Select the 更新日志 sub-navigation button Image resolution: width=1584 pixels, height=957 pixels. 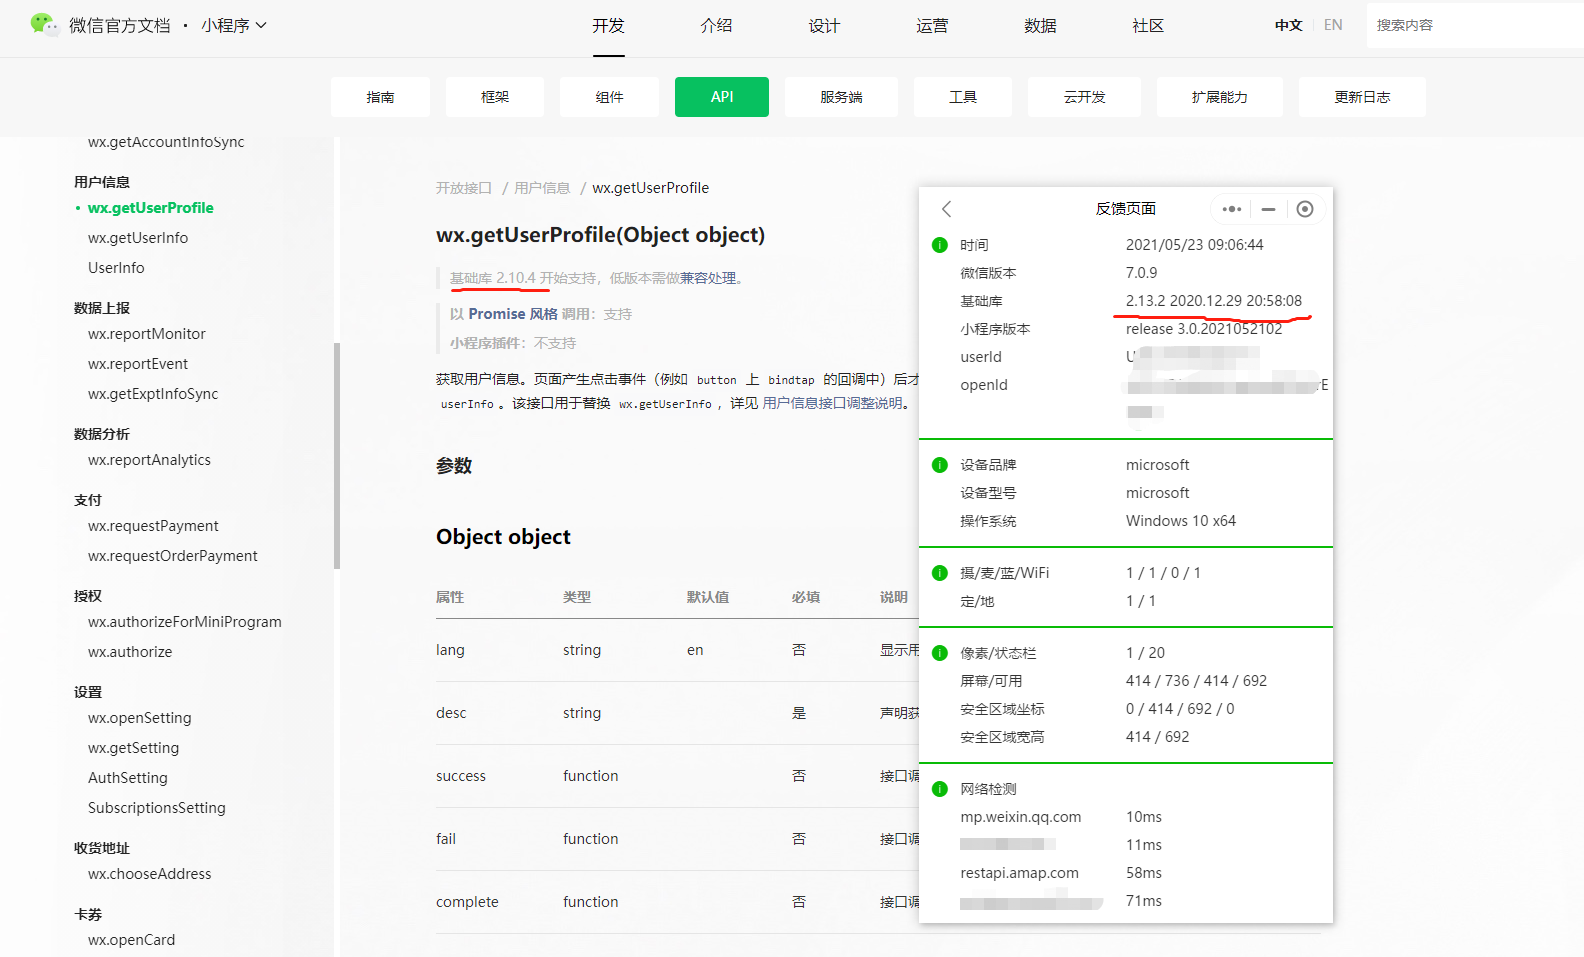(x=1362, y=97)
